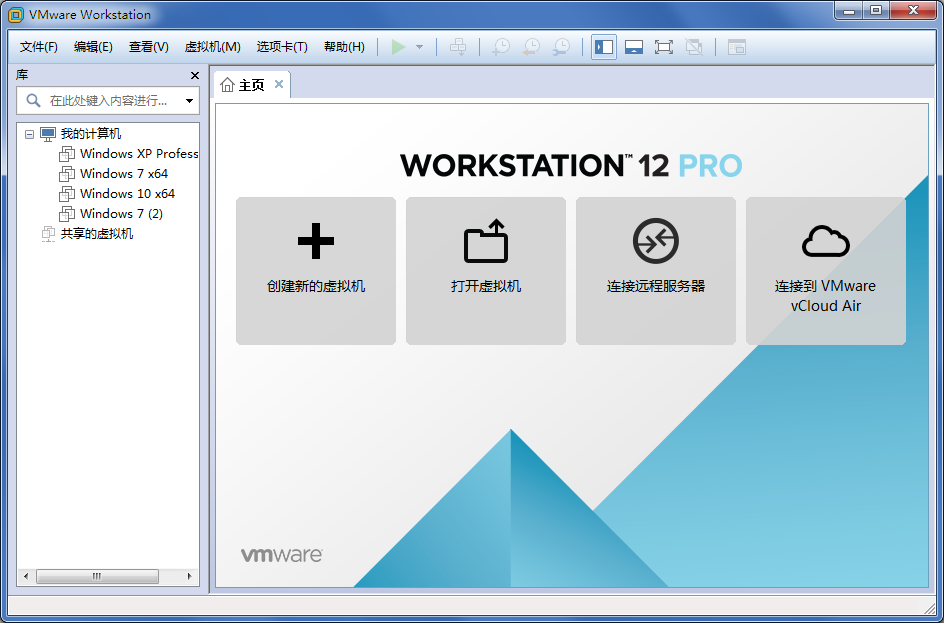
Task: Click the library horizontal scrollbar thumb
Action: (97, 577)
